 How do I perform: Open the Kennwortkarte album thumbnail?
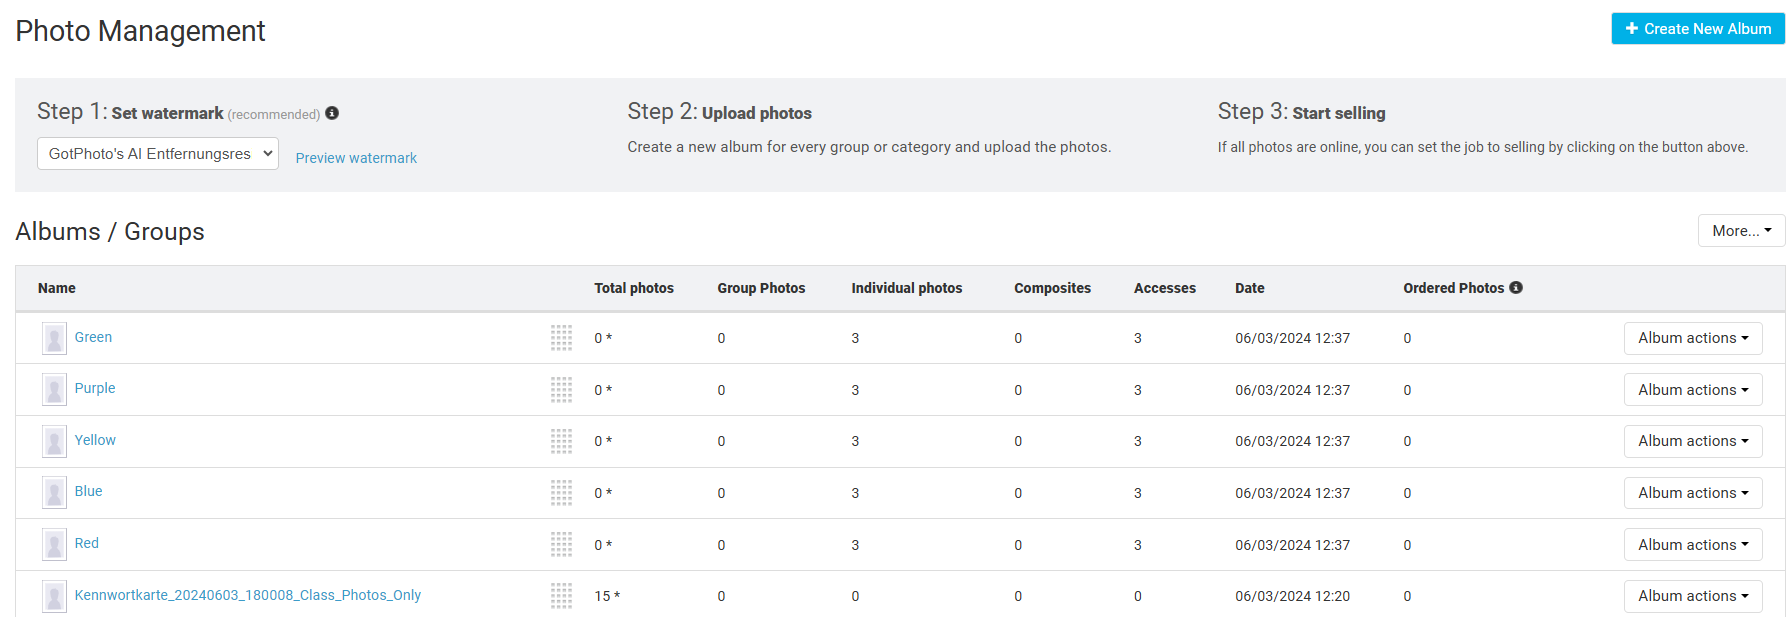(x=54, y=596)
